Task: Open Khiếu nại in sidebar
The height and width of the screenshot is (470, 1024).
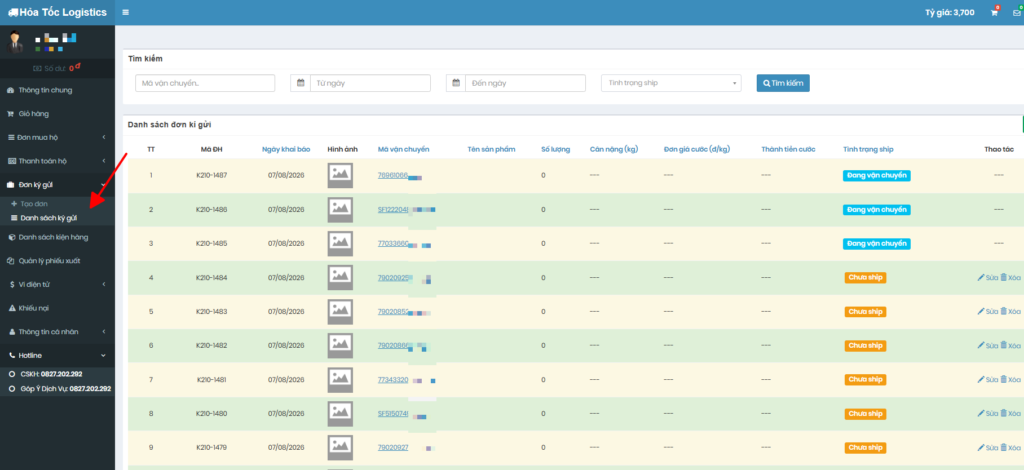Action: pos(57,307)
